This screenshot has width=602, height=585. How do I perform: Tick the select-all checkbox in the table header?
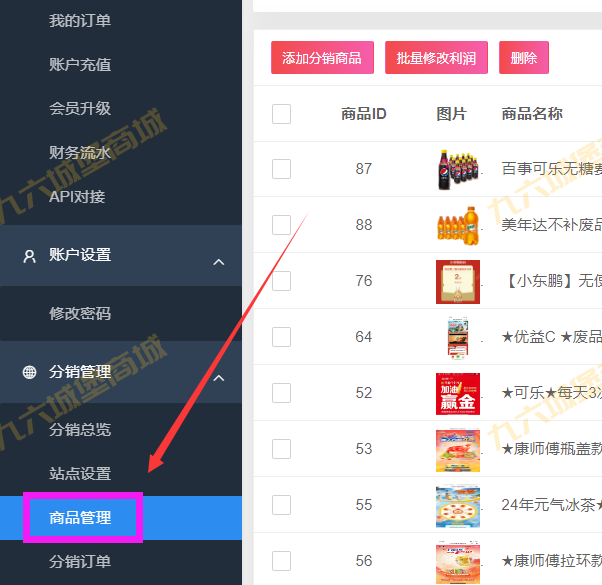(x=281, y=114)
